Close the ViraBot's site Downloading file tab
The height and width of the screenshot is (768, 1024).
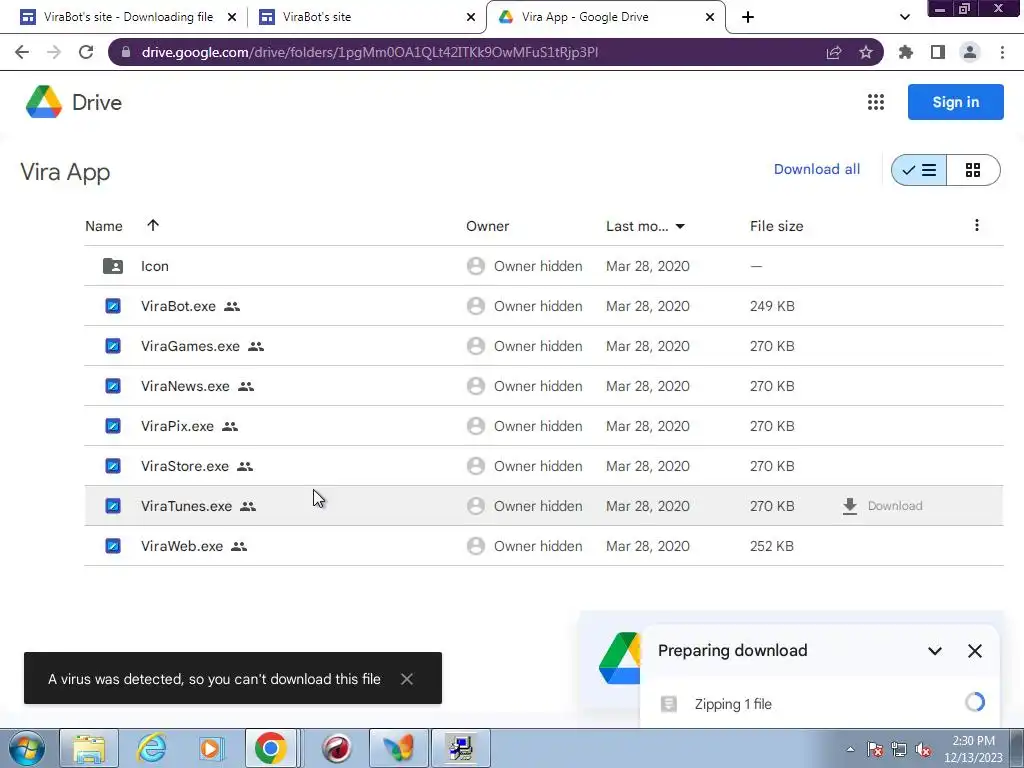tap(232, 17)
